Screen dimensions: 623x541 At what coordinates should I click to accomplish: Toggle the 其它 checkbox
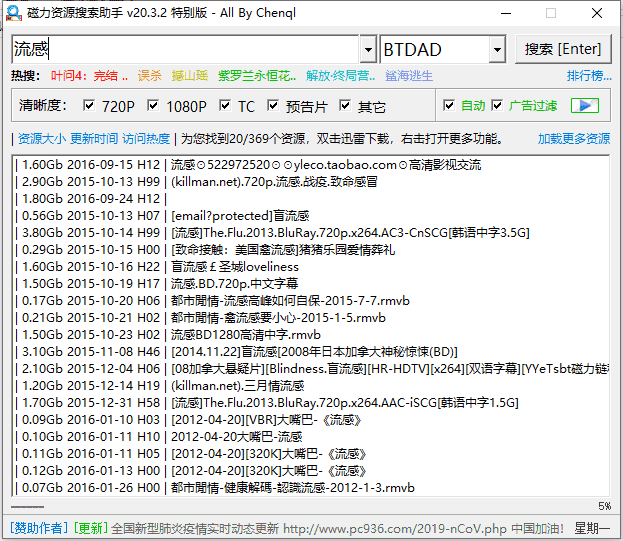click(345, 106)
